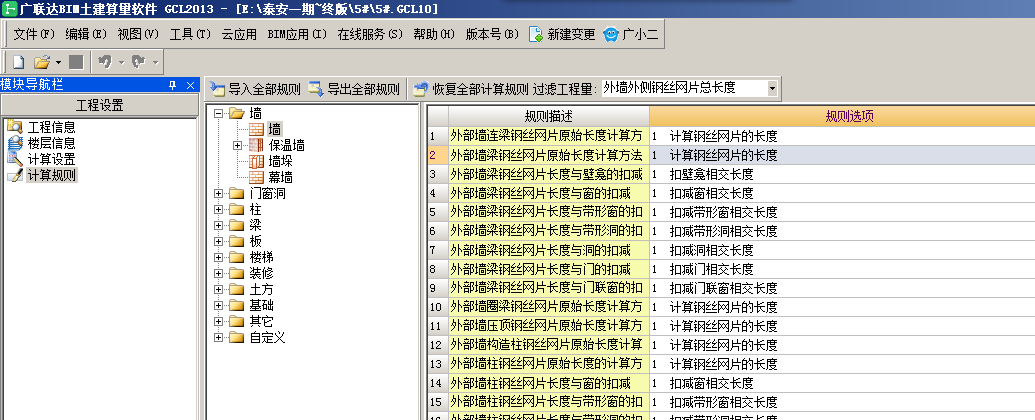Click the Undo toolbar icon
The image size is (1035, 420).
pos(104,62)
